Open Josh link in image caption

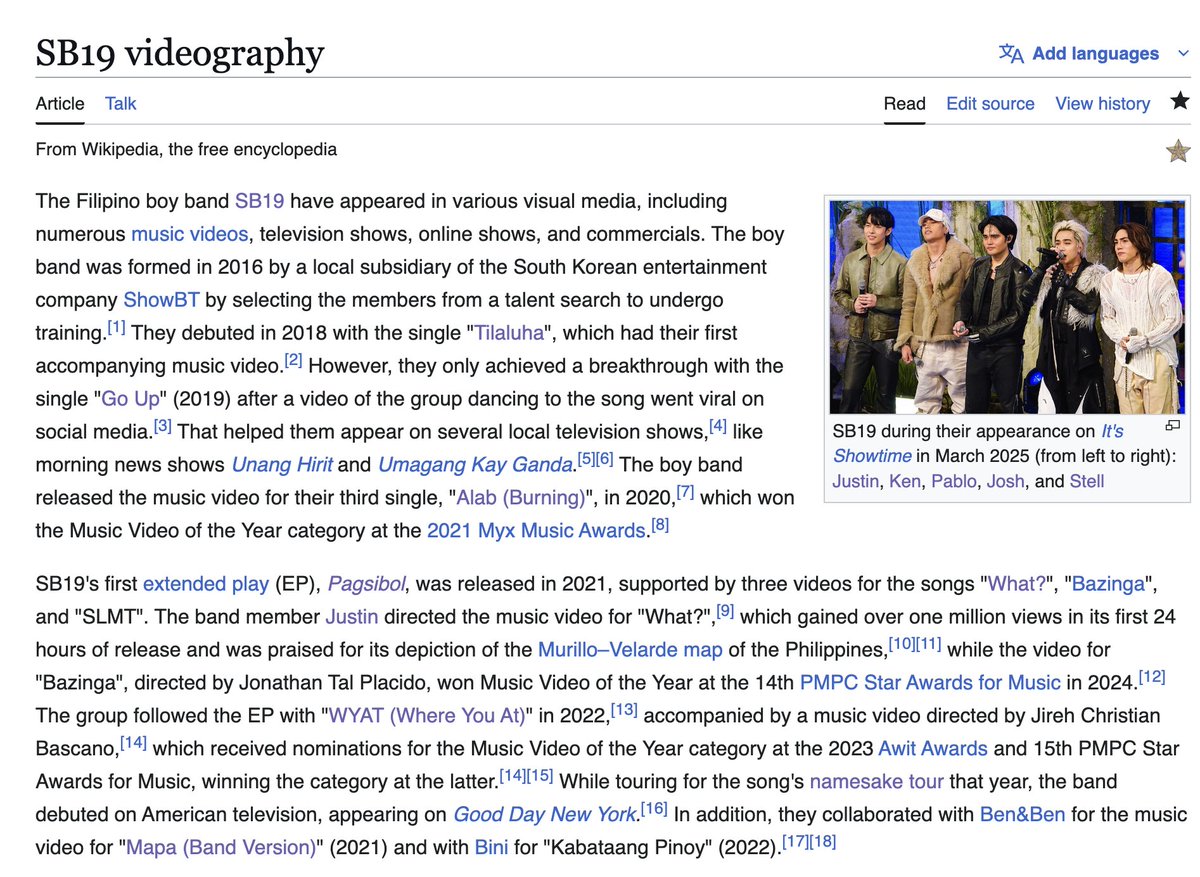1006,481
